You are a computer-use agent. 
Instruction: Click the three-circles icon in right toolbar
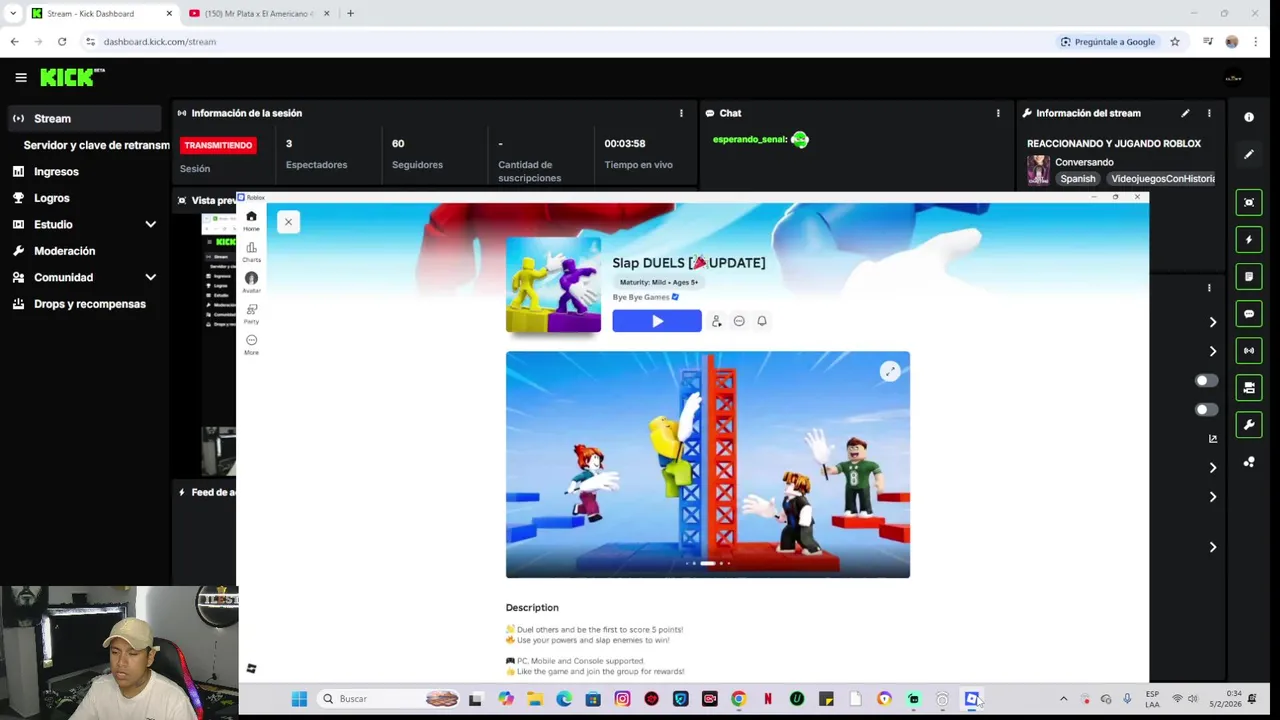pos(1248,462)
